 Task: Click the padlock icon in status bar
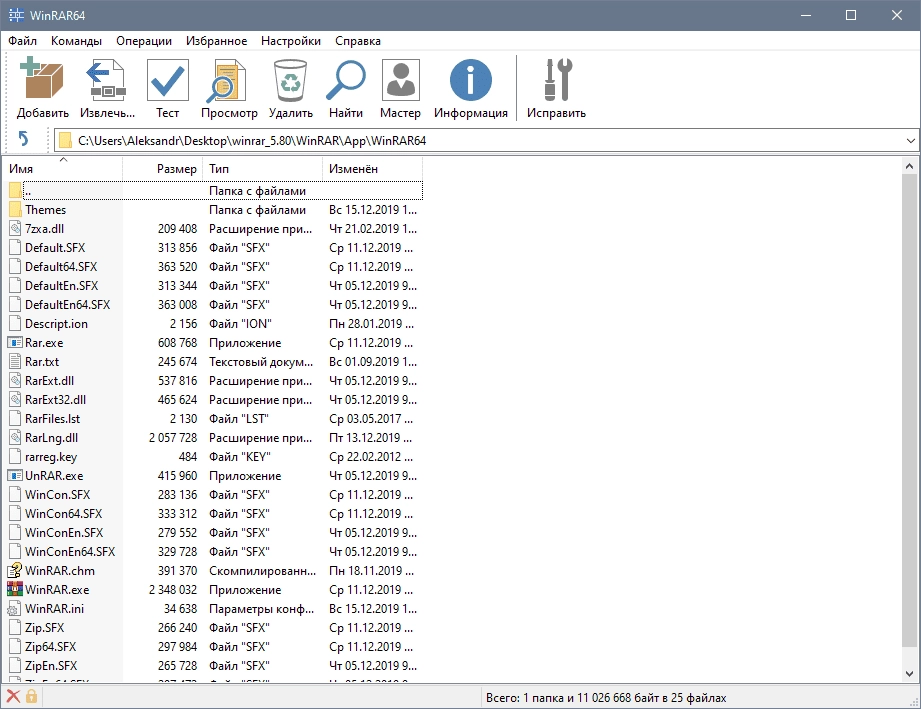click(31, 697)
